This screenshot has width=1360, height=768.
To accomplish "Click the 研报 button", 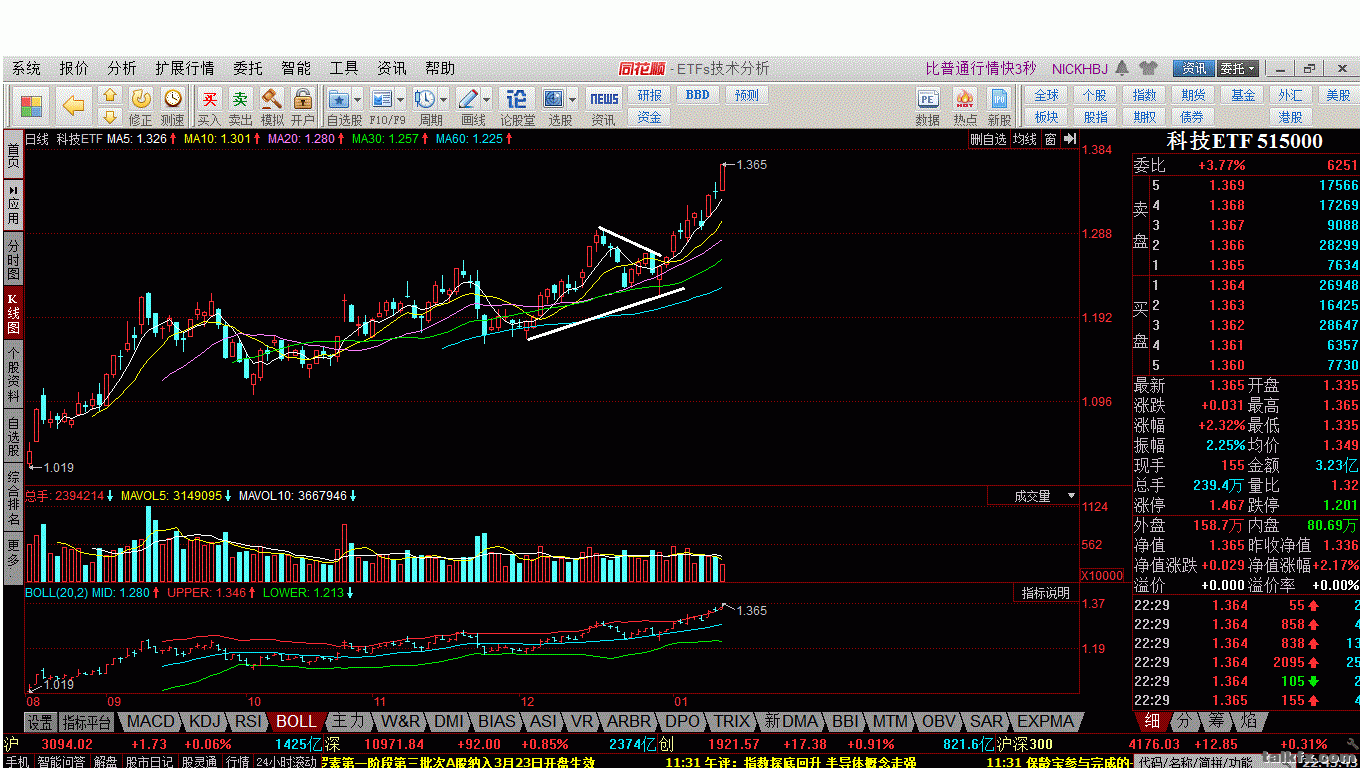I will 650,96.
